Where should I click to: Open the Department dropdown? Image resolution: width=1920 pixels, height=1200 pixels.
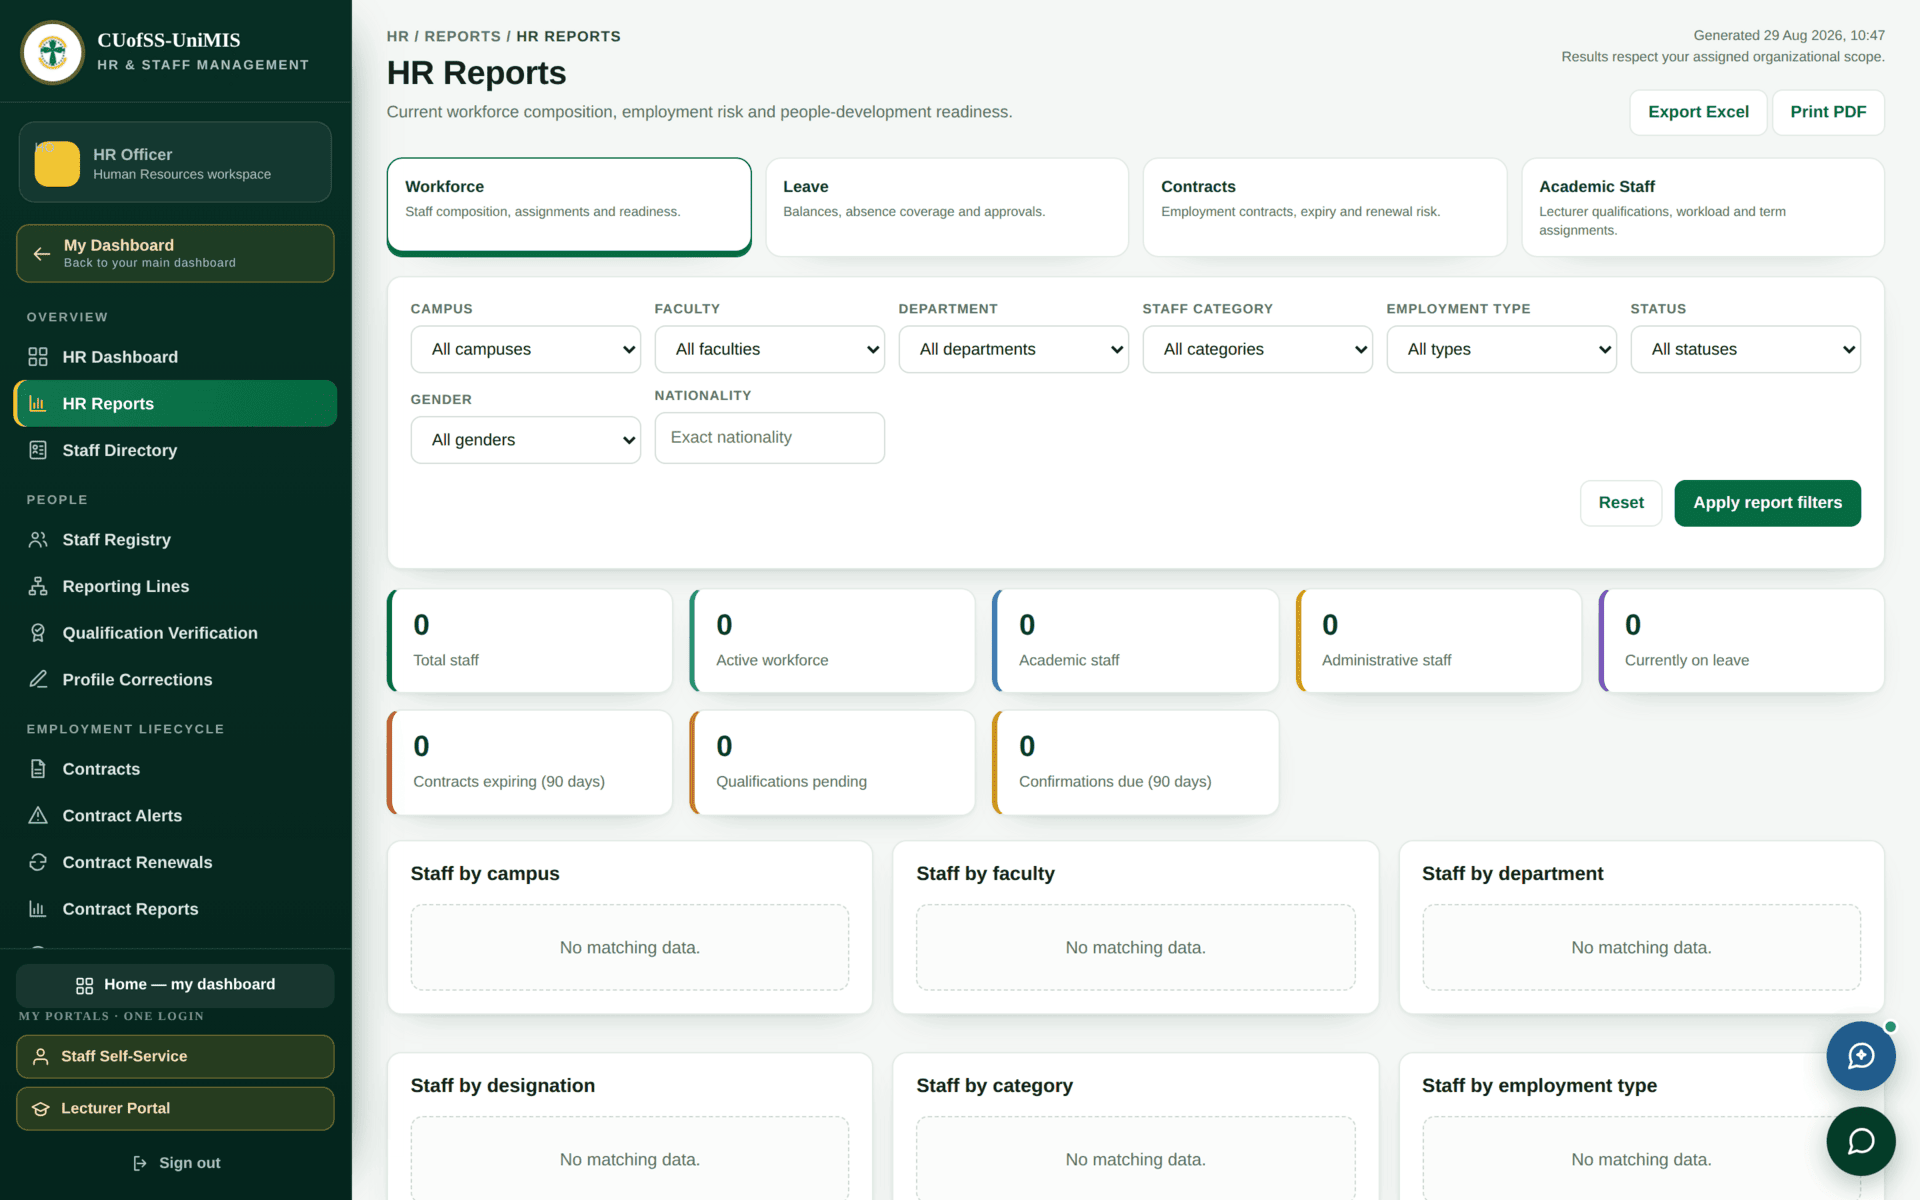pyautogui.click(x=1014, y=350)
